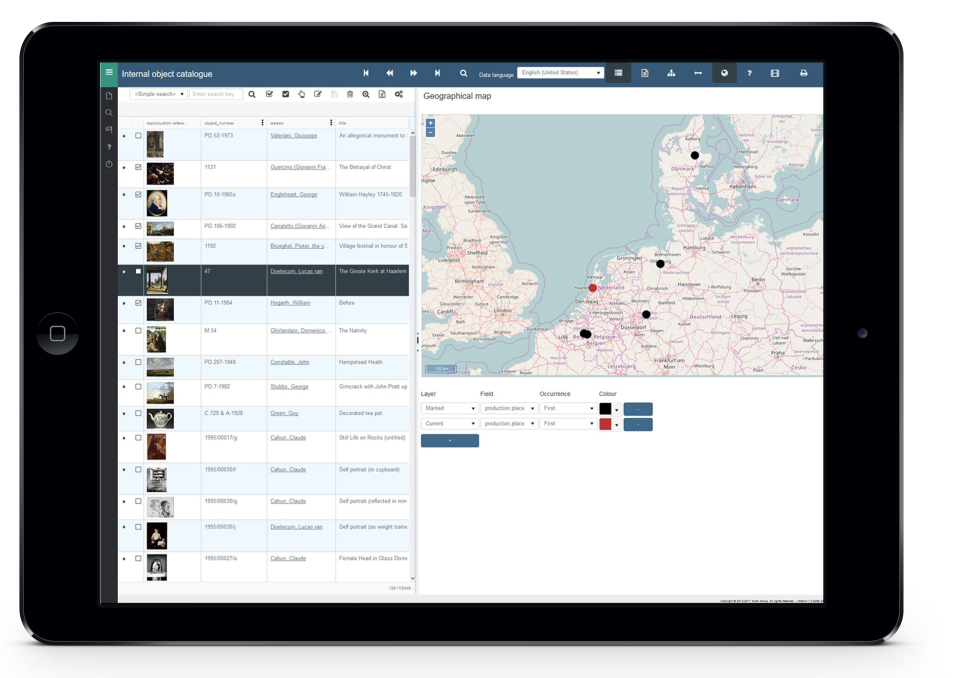Change the Data language dropdown
The image size is (960, 678).
(560, 73)
